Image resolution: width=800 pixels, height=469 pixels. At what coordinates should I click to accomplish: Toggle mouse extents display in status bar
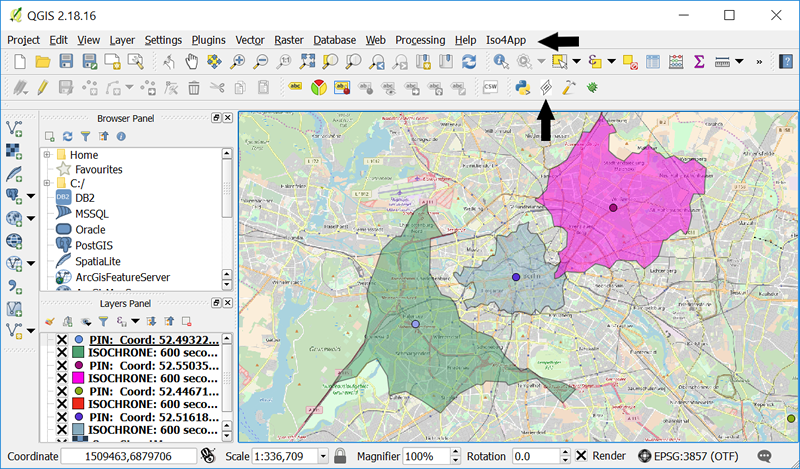tap(208, 456)
